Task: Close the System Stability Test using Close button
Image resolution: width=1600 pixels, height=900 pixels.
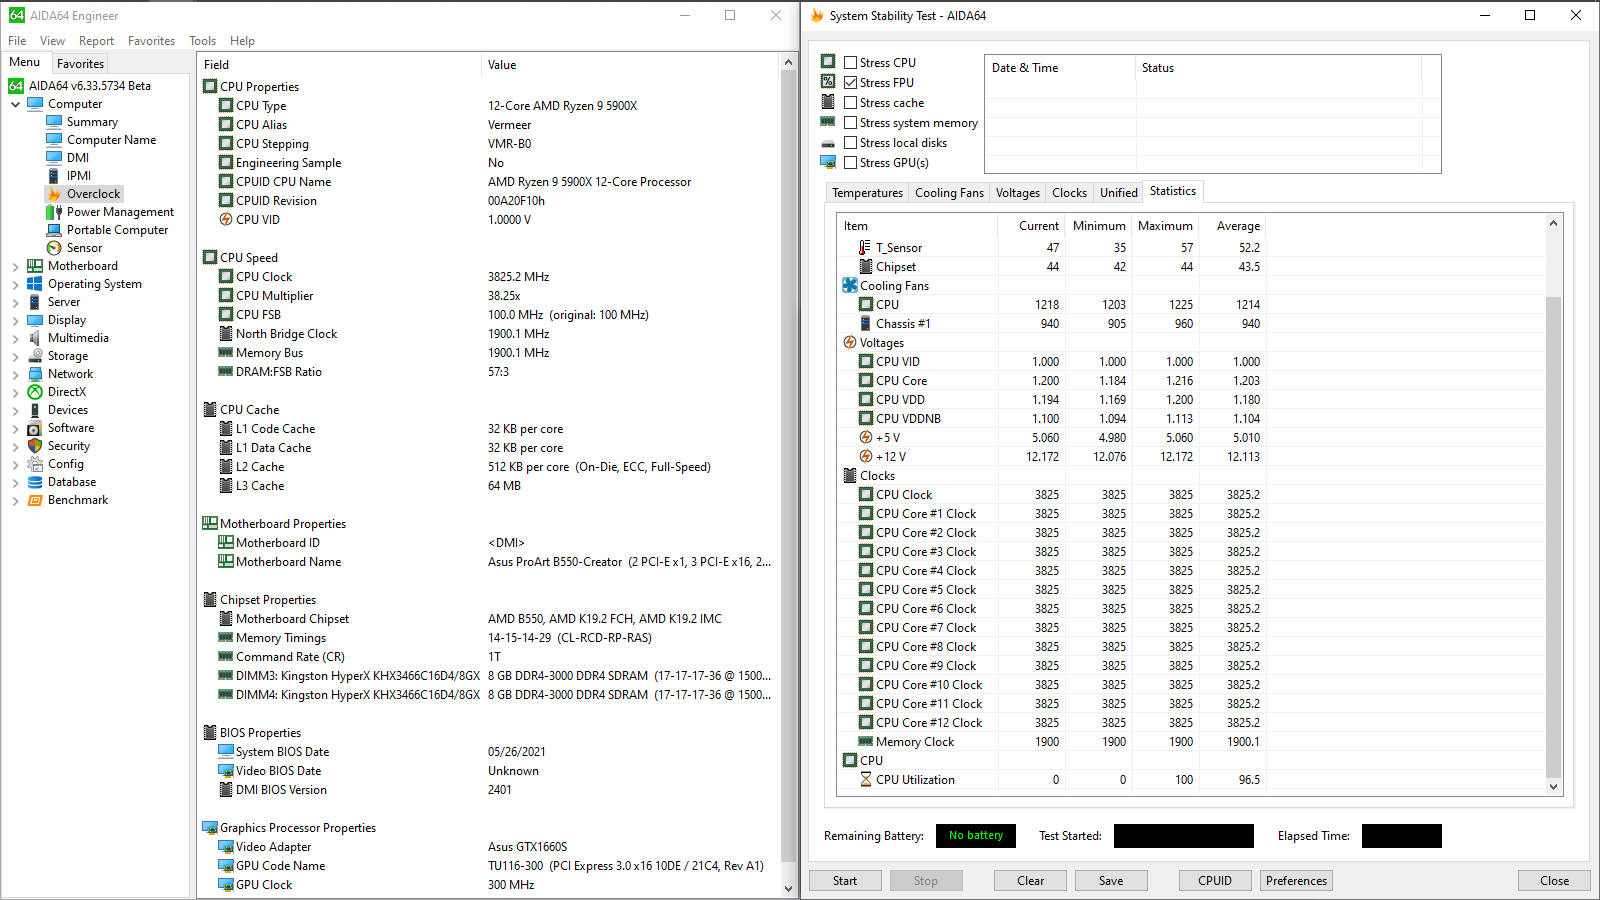Action: click(x=1554, y=881)
